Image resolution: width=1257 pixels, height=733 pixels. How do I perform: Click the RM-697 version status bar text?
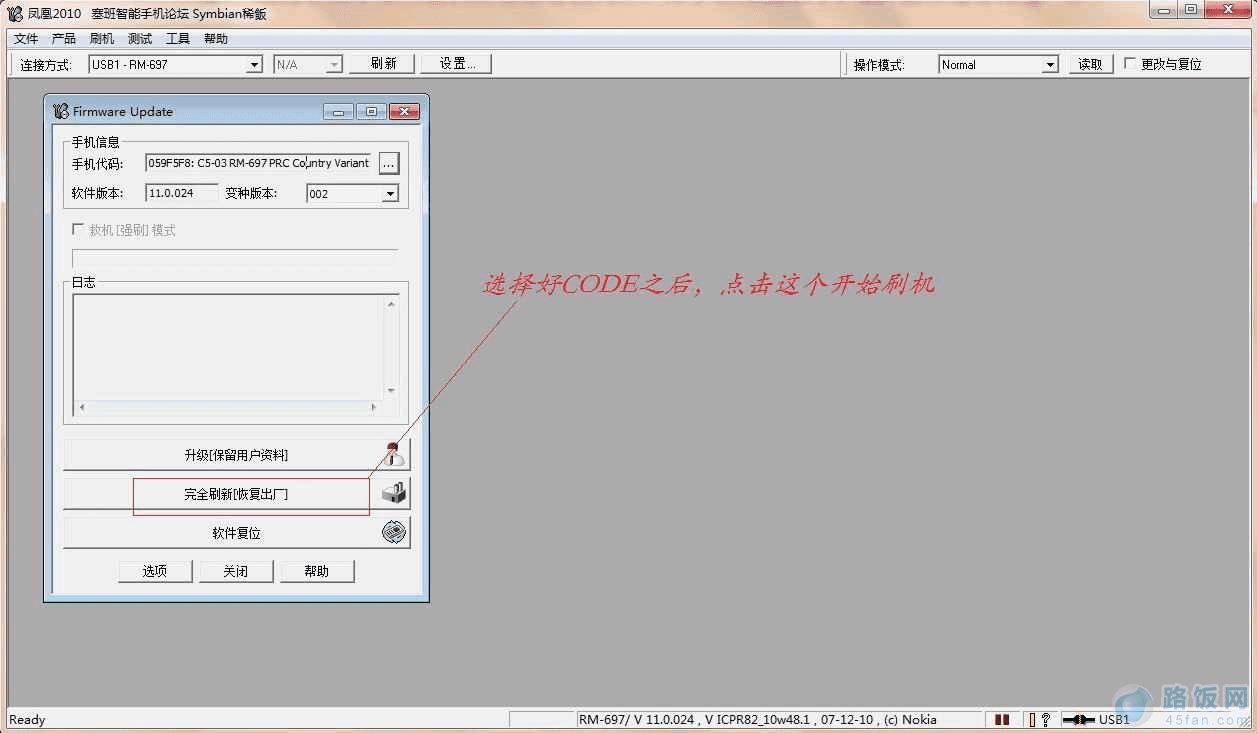757,719
